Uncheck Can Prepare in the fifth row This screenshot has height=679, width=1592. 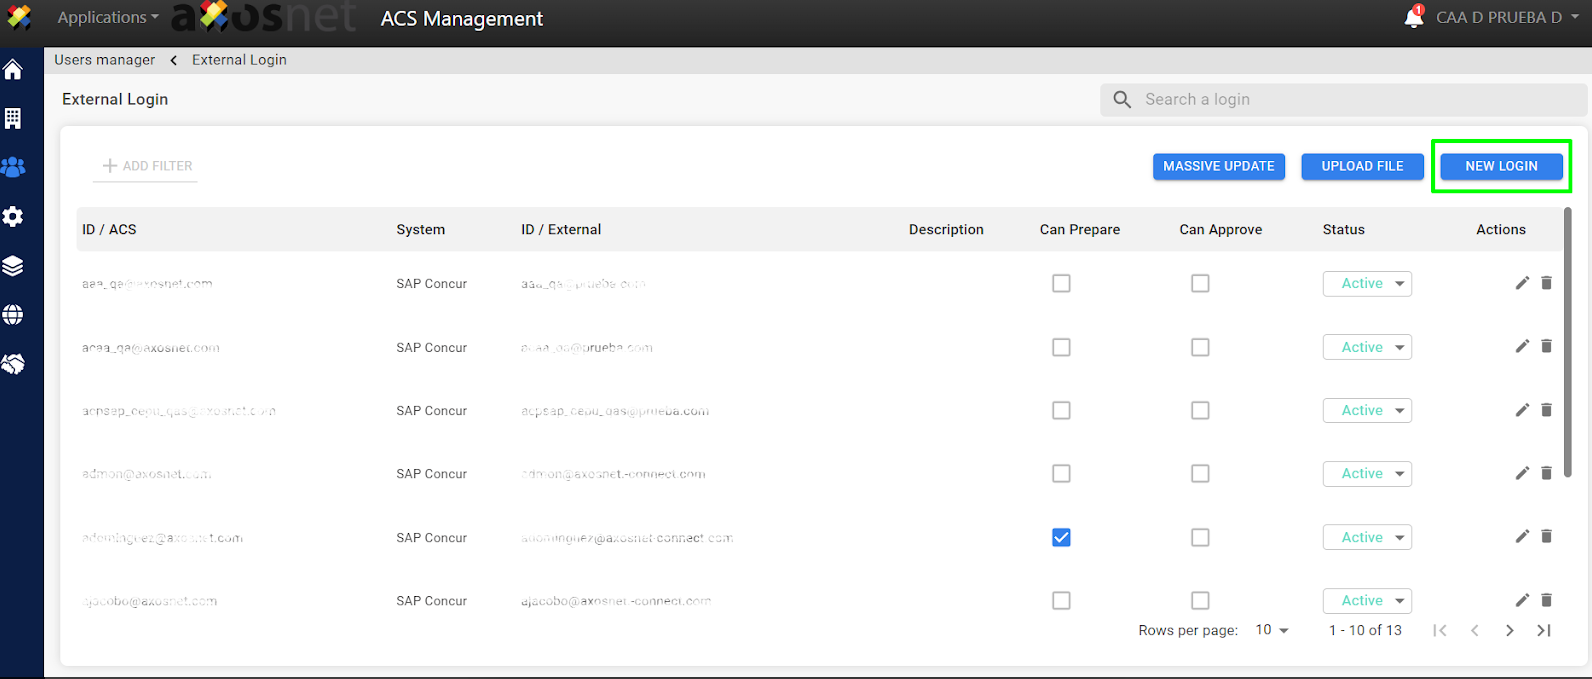(1061, 537)
